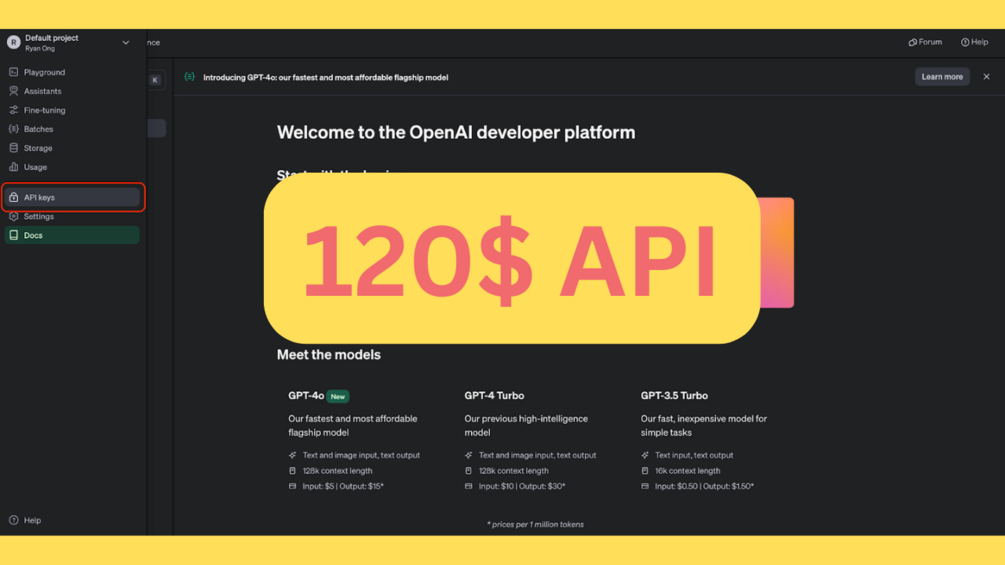Open the Assistants menu item
This screenshot has height=565, width=1005.
pos(72,91)
